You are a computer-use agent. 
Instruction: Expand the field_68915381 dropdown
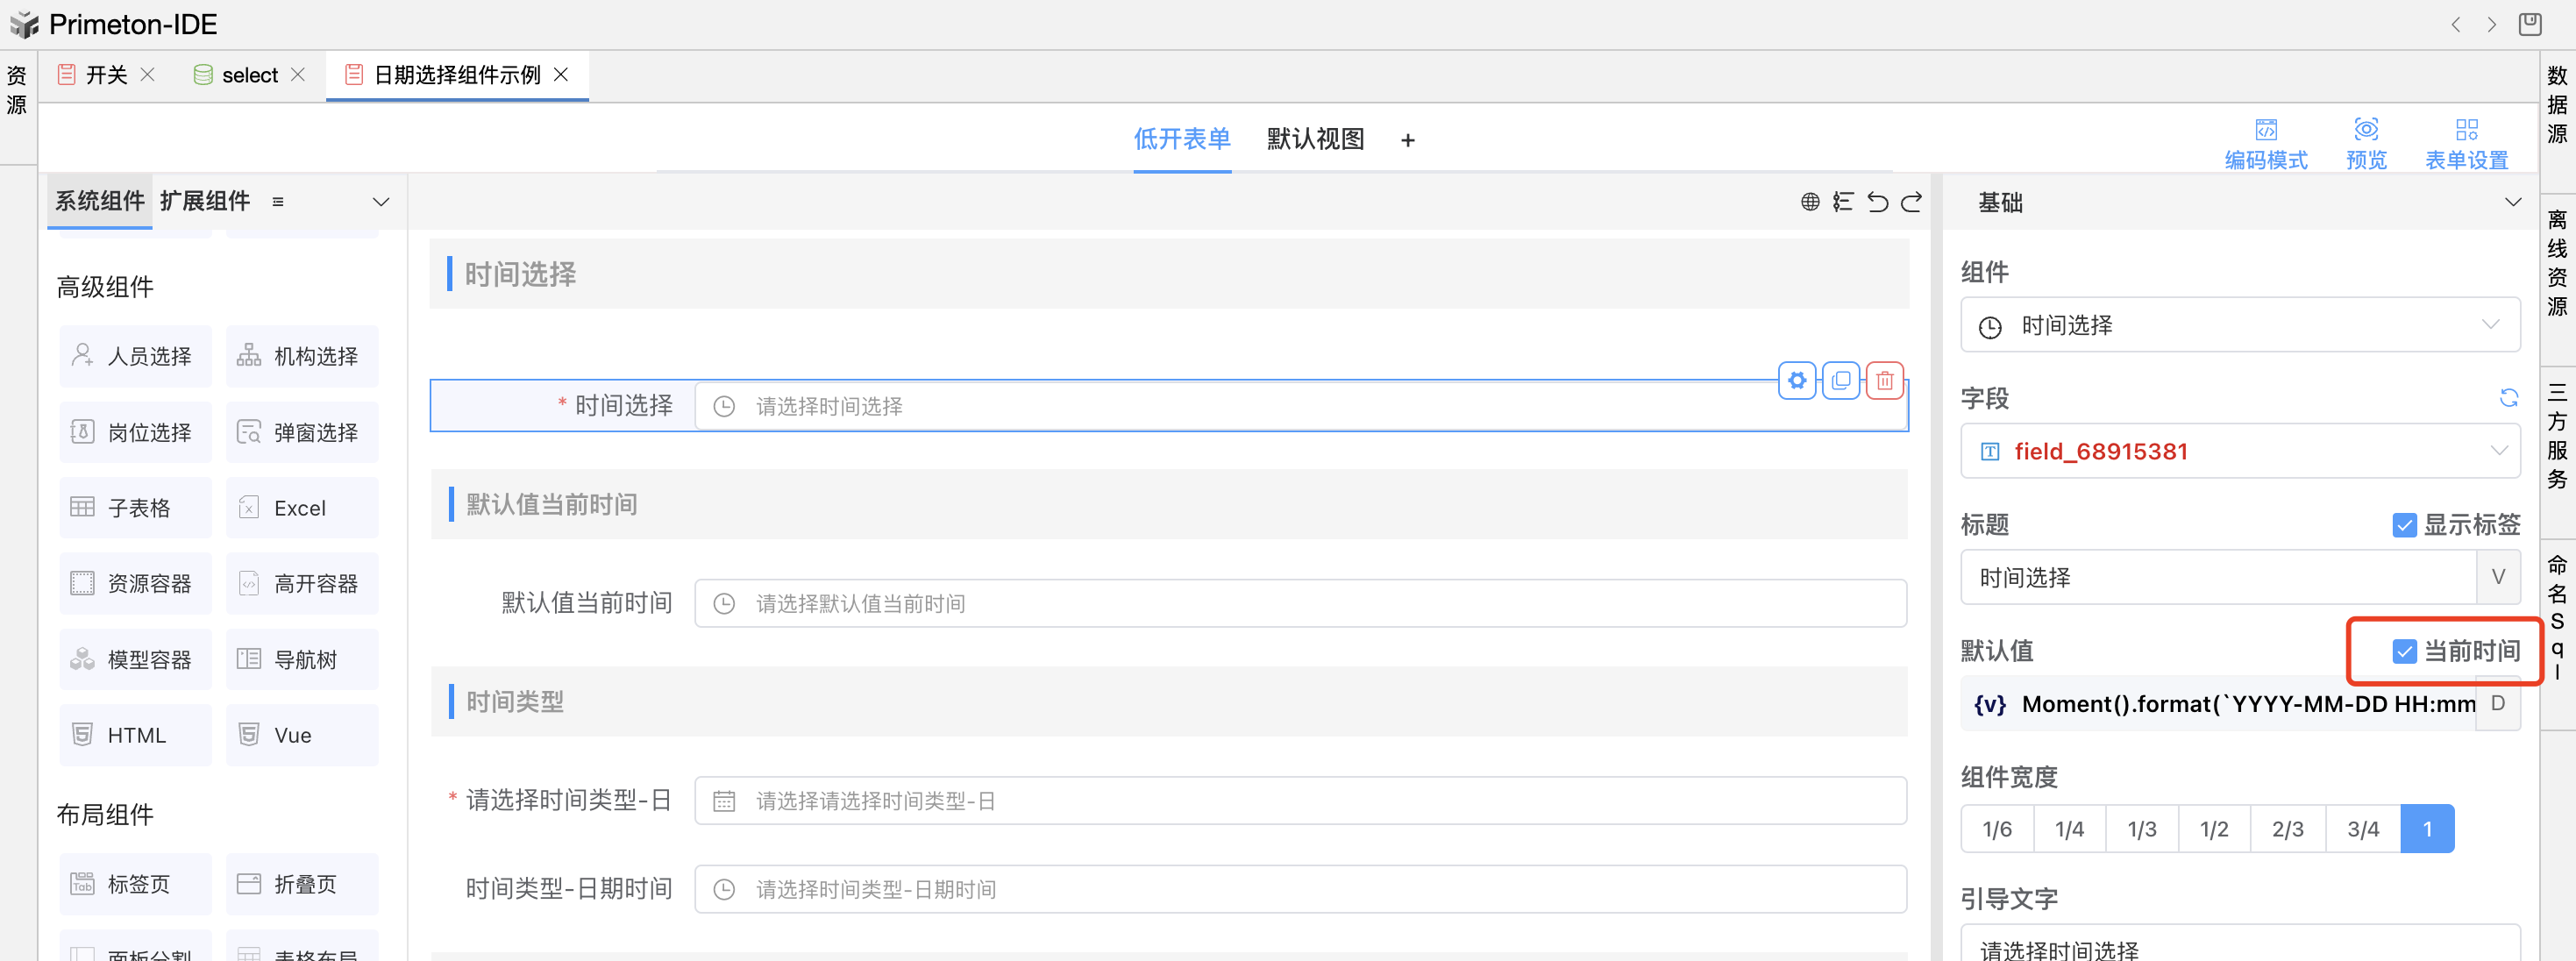[2239, 451]
